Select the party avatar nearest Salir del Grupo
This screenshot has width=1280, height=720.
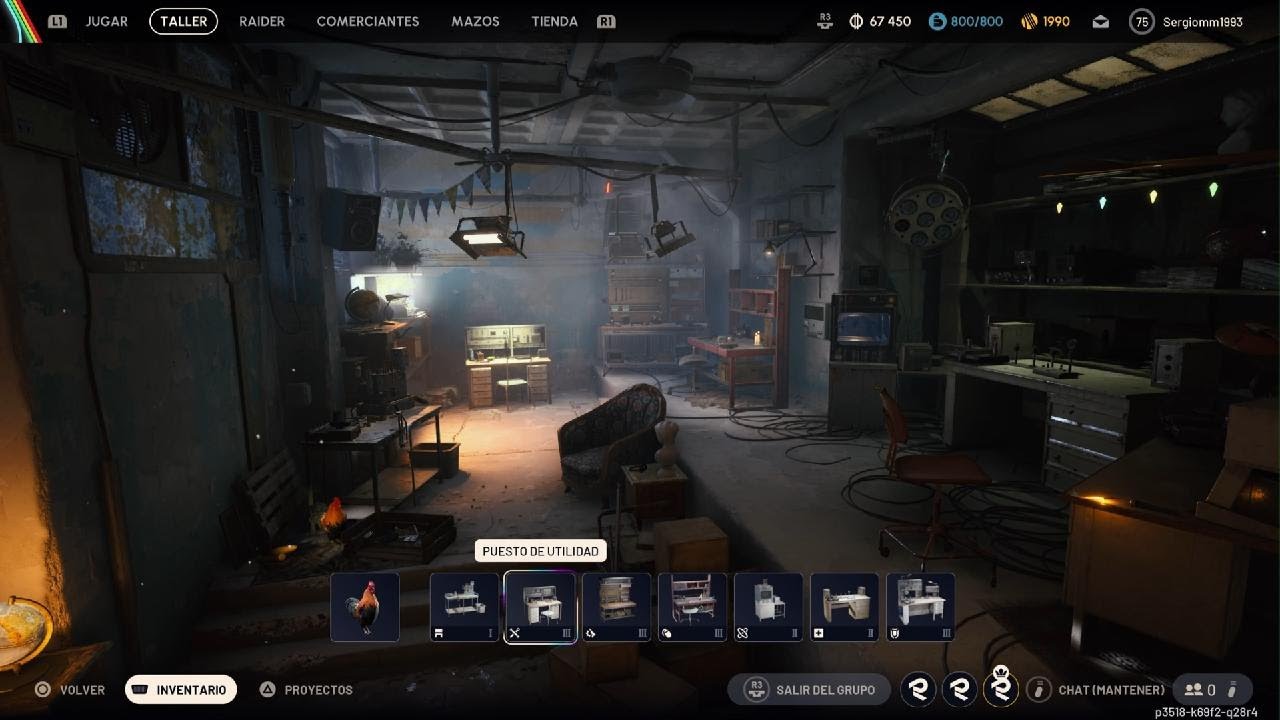[918, 689]
